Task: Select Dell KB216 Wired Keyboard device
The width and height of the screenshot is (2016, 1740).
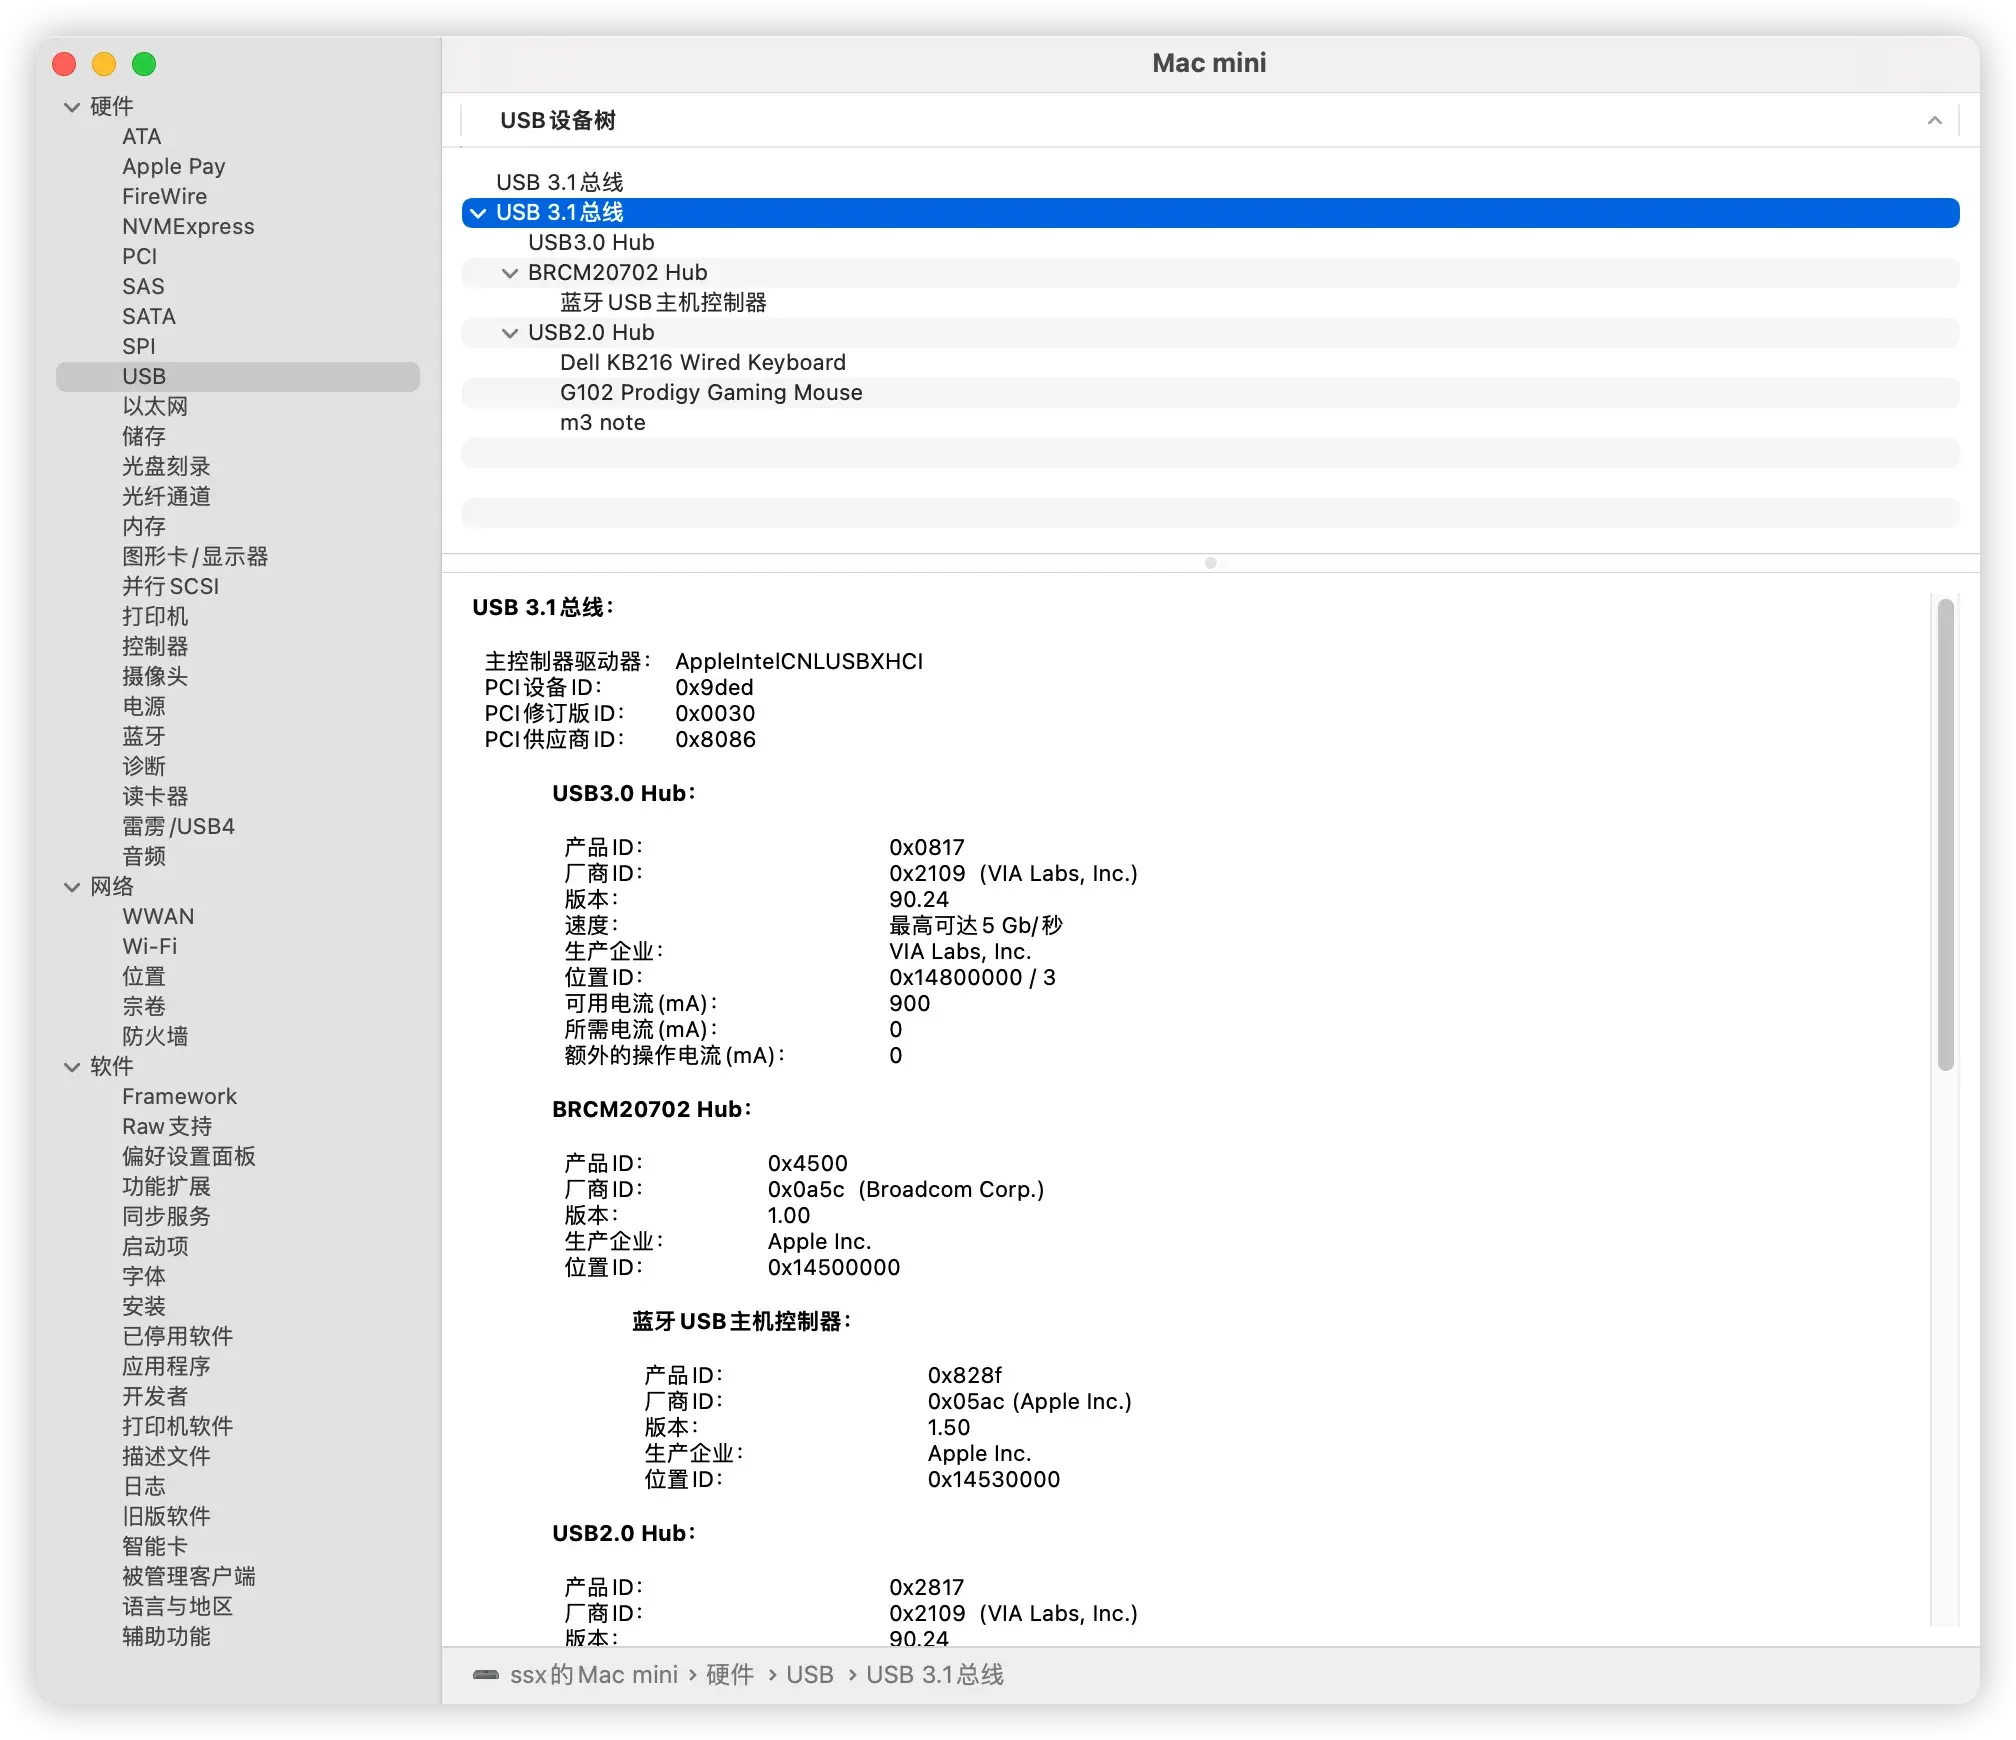Action: tap(702, 363)
